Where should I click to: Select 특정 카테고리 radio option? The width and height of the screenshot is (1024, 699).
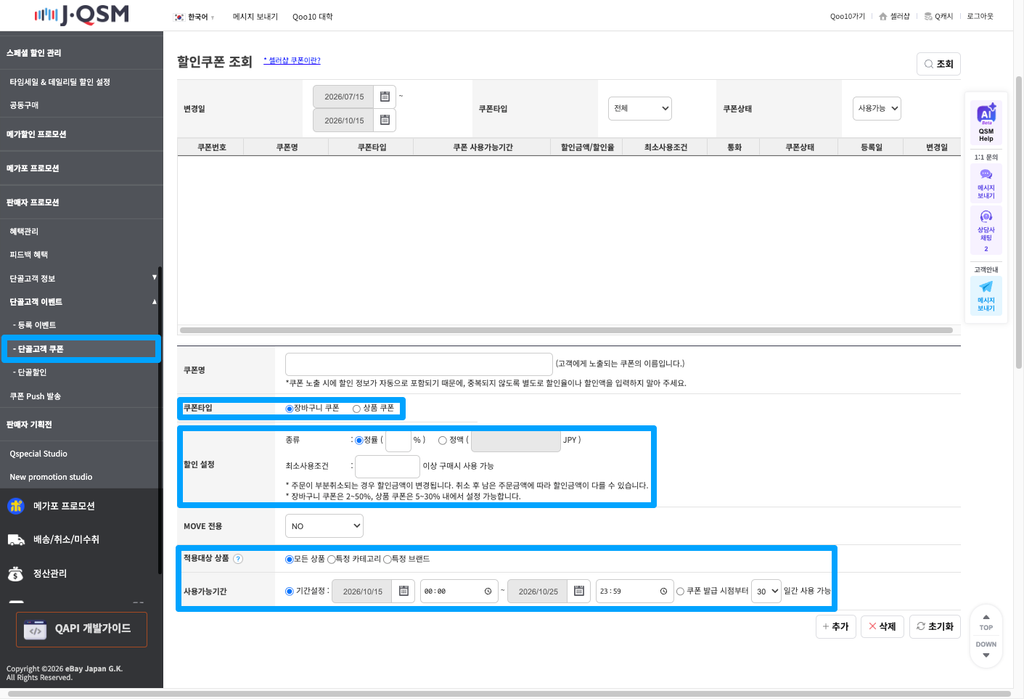click(x=331, y=559)
